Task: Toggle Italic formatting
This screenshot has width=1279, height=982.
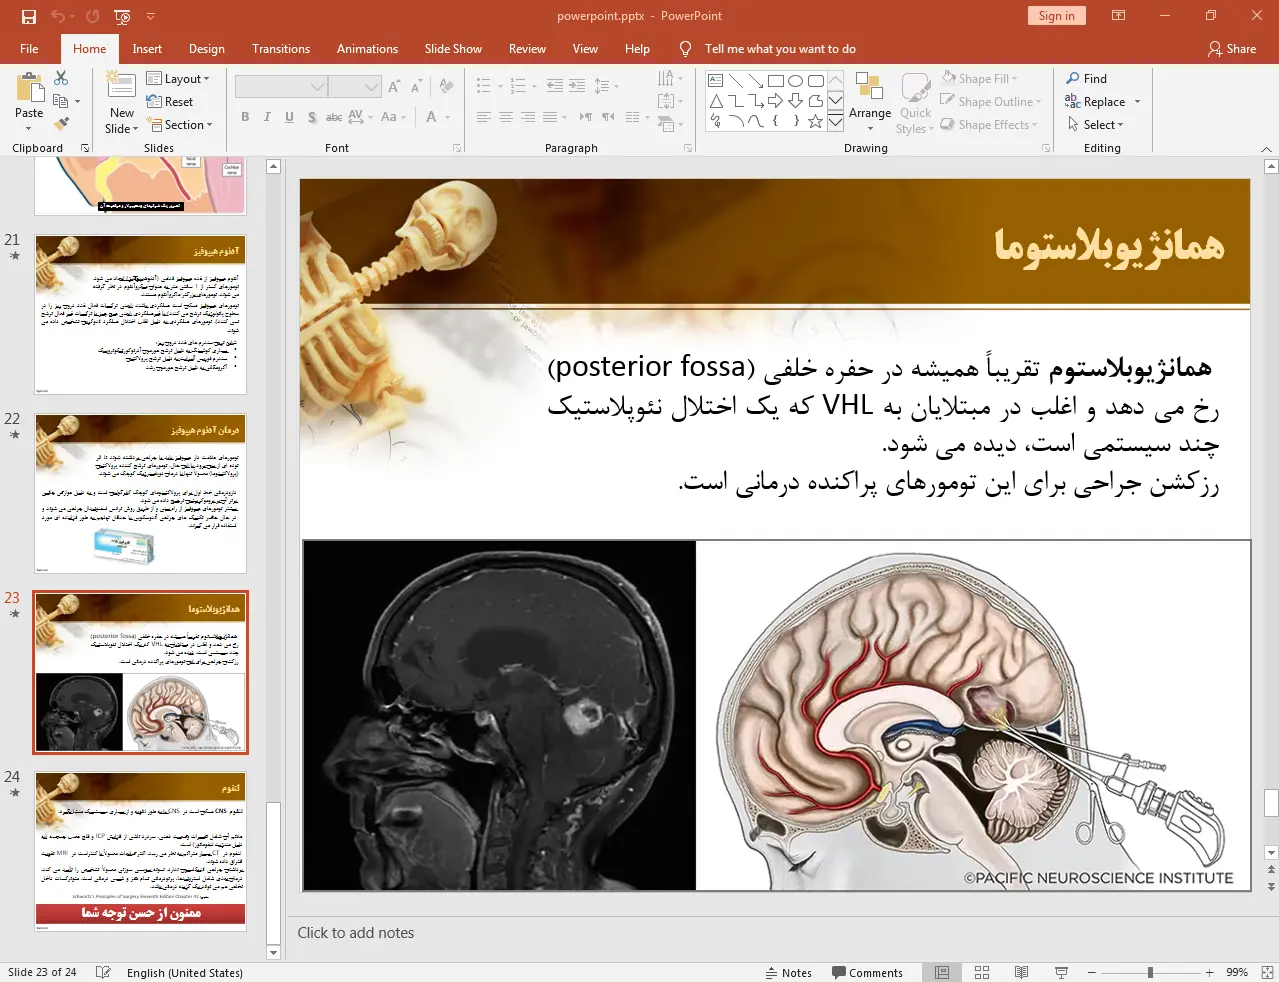Action: point(267,117)
